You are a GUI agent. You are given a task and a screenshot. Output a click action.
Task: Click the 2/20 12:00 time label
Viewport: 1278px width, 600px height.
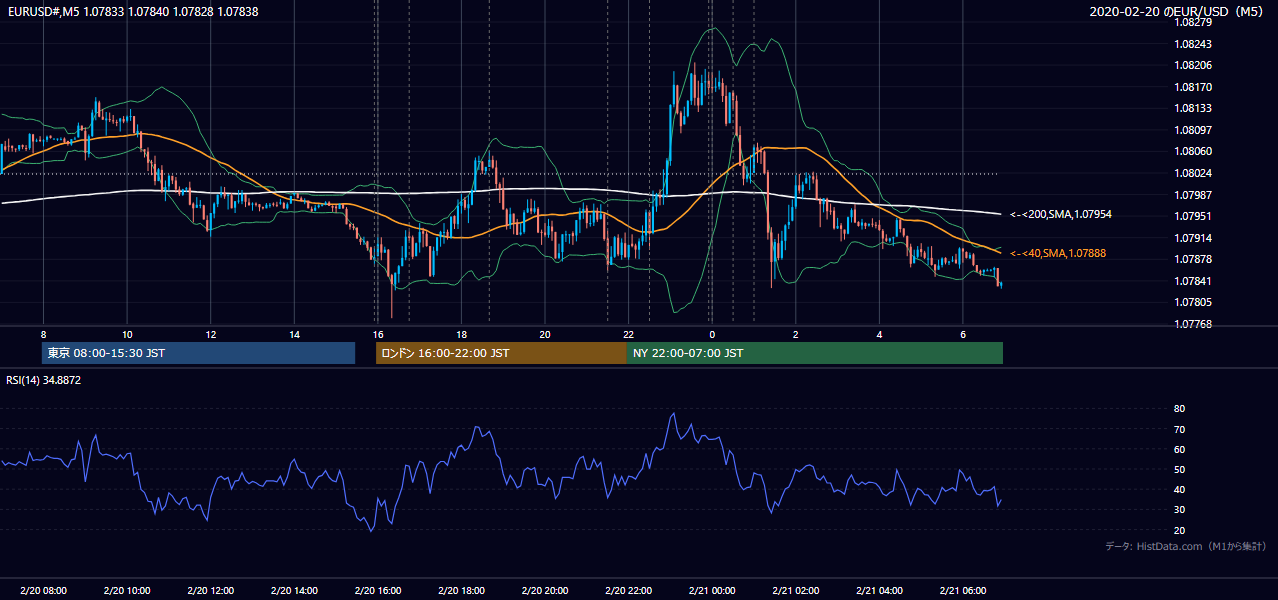pyautogui.click(x=210, y=591)
